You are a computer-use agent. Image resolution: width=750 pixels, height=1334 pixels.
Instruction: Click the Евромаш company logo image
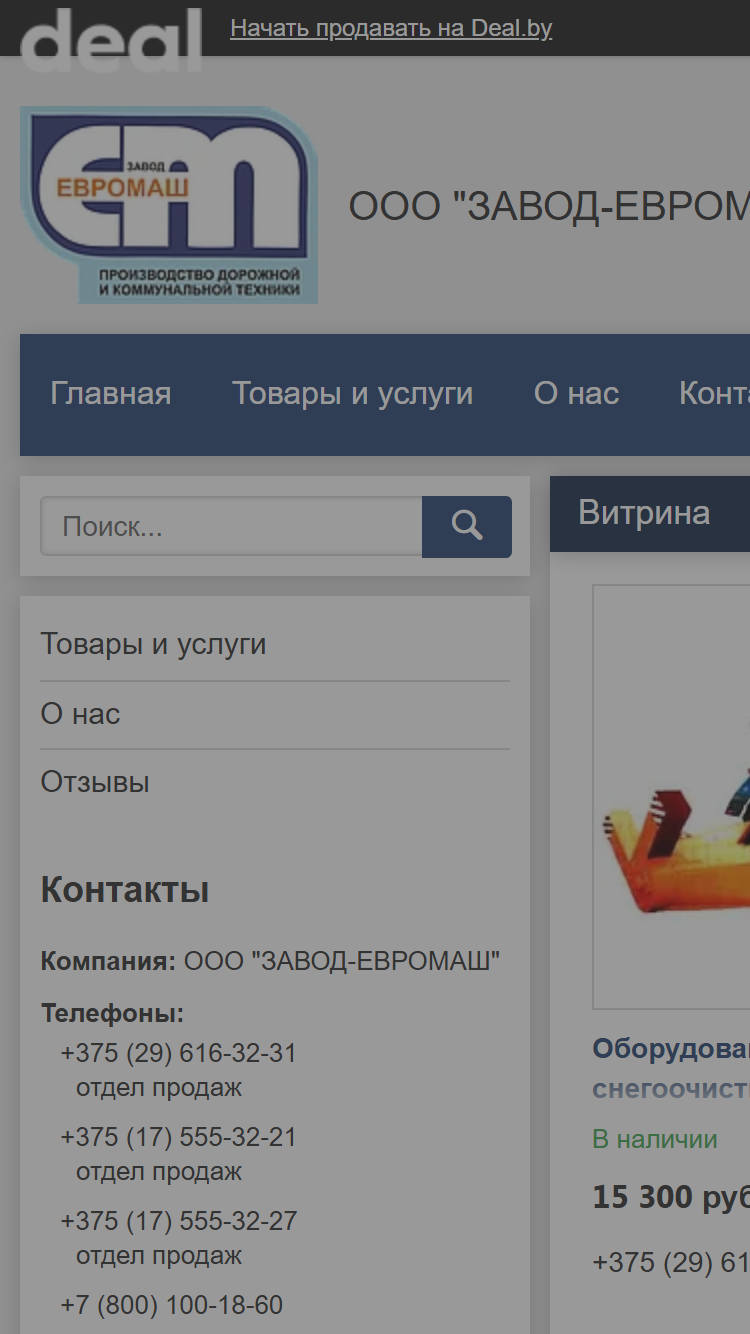[x=169, y=205]
